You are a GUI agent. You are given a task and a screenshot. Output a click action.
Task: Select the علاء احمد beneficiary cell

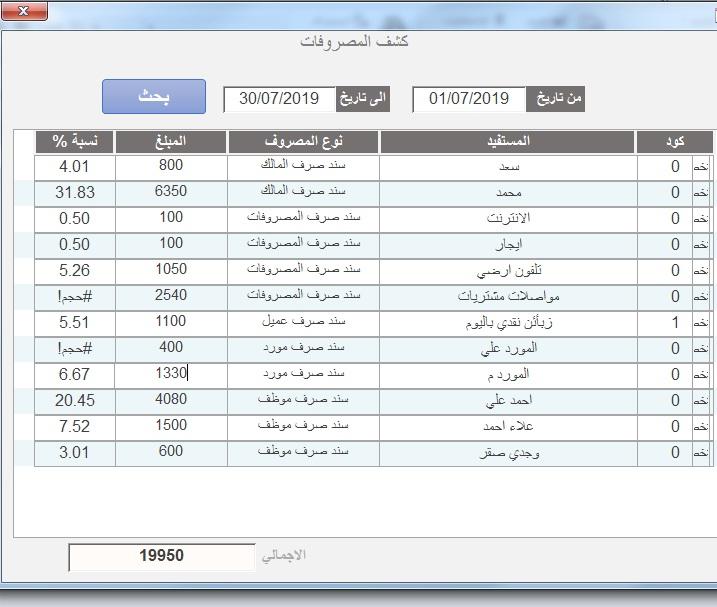point(508,426)
